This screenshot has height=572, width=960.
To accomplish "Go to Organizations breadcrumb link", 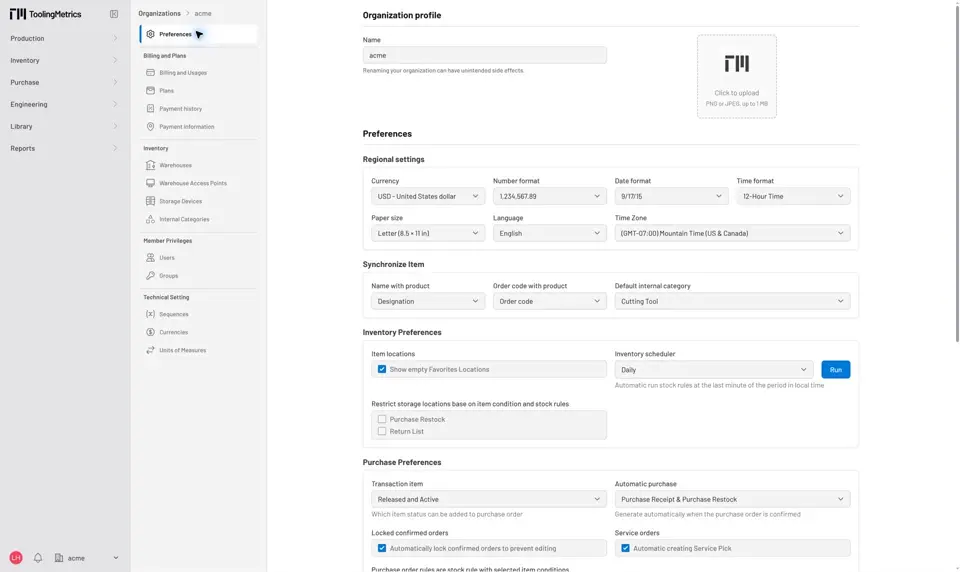I will click(159, 13).
